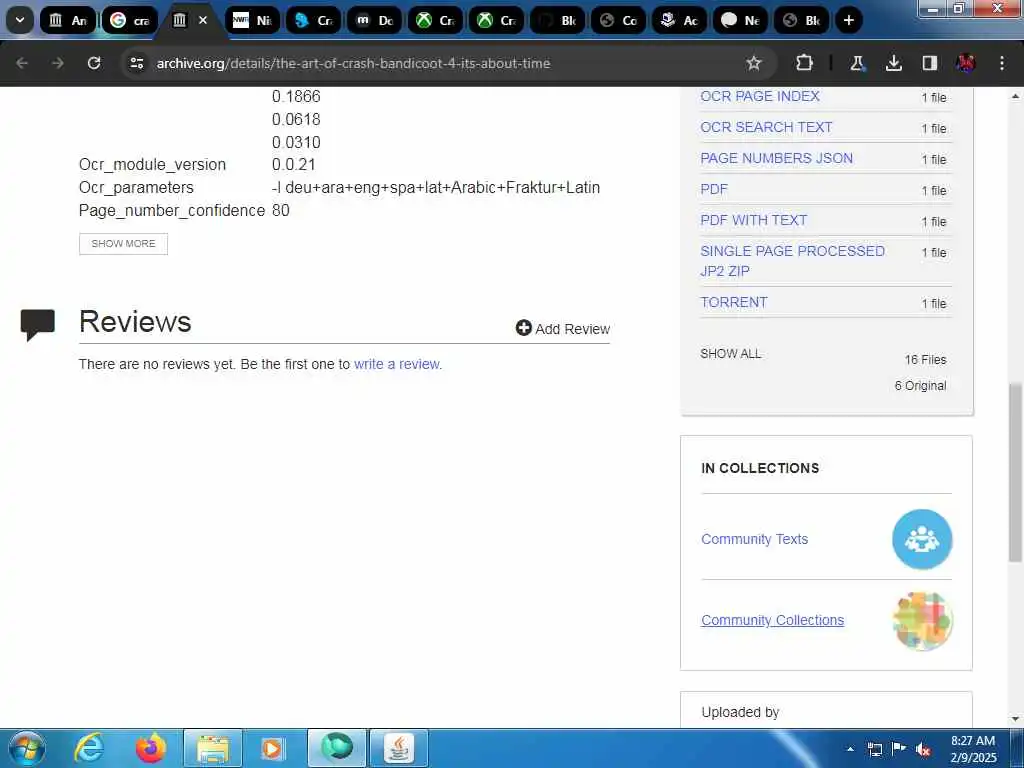The width and height of the screenshot is (1024, 768).
Task: Open Windows Explorer from taskbar
Action: click(x=212, y=748)
